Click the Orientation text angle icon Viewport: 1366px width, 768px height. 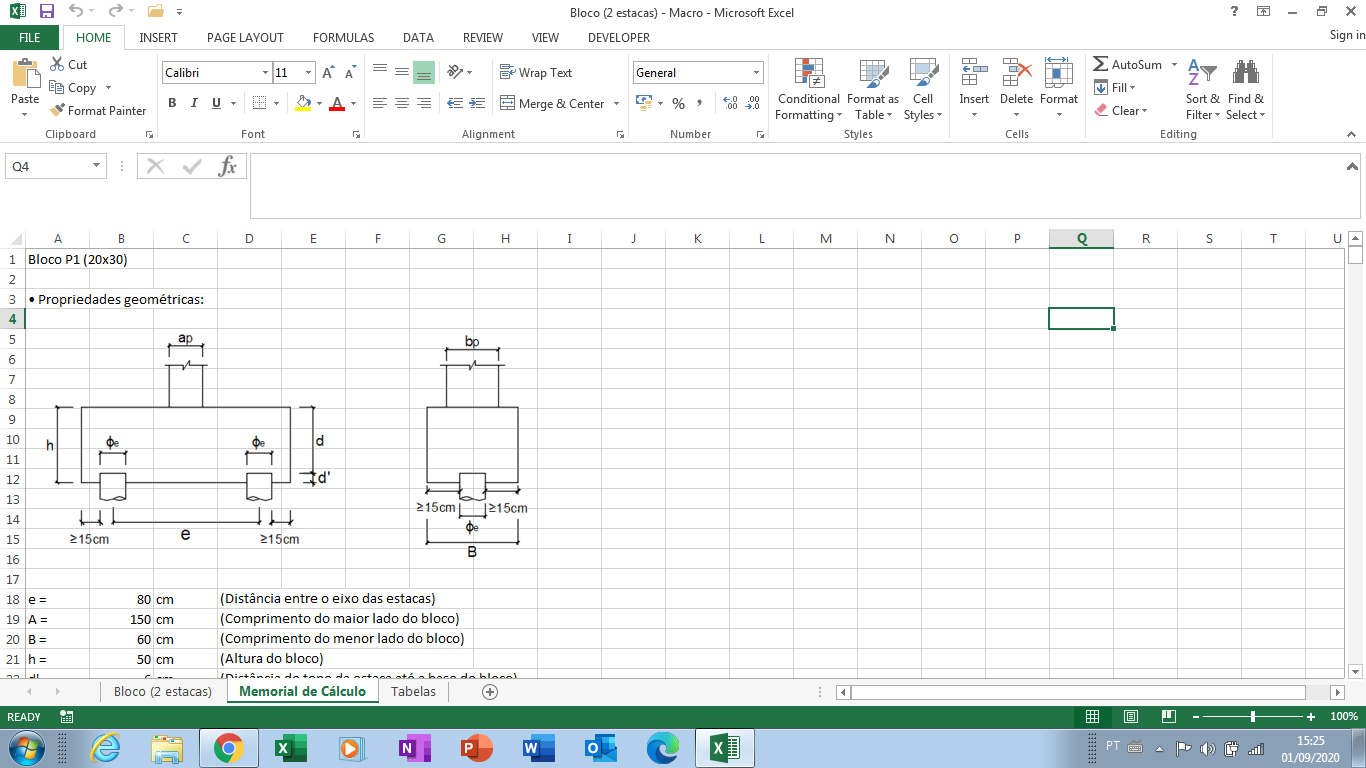point(455,73)
